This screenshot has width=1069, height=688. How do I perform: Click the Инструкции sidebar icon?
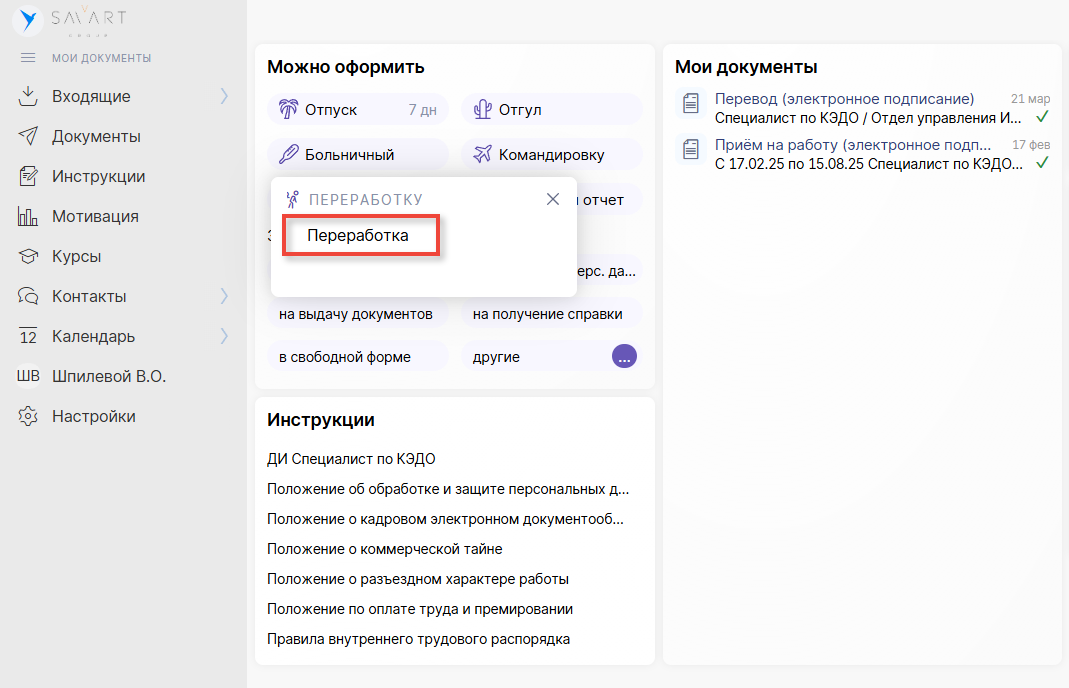pos(28,177)
